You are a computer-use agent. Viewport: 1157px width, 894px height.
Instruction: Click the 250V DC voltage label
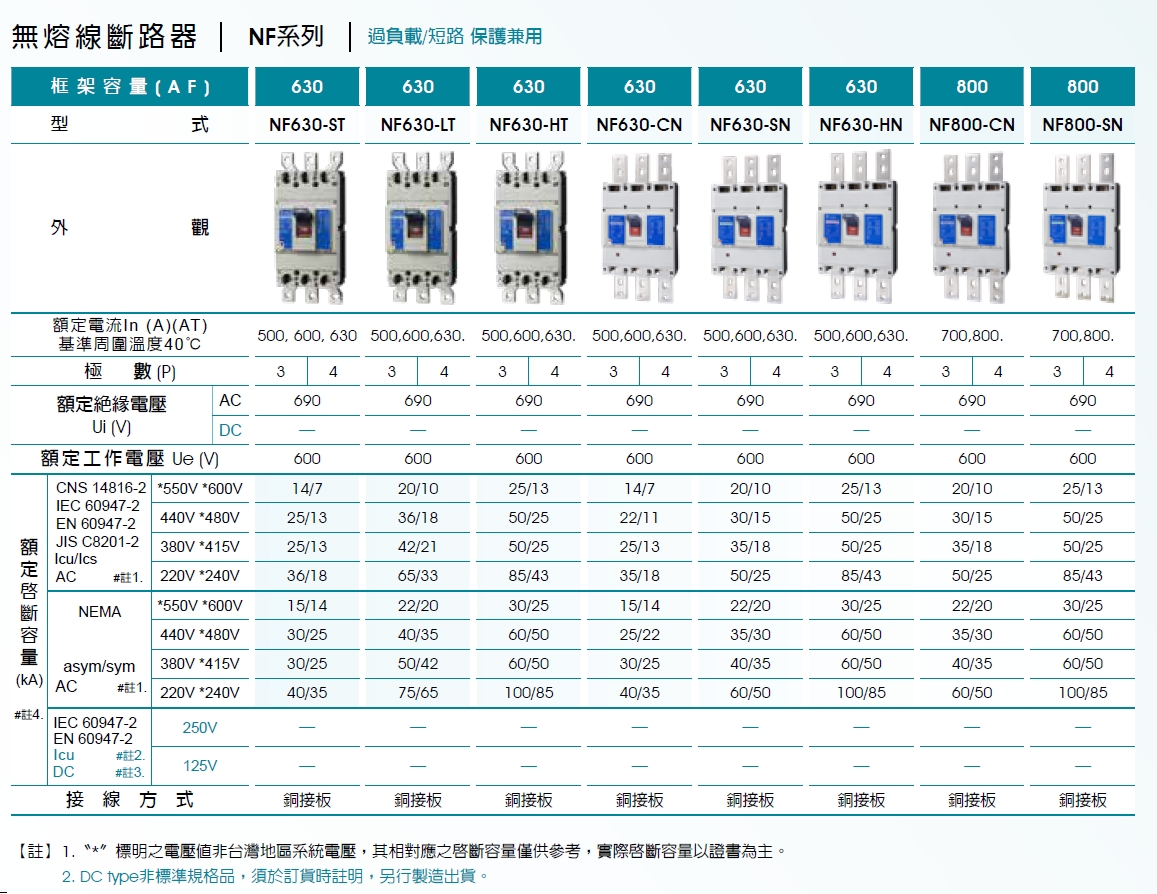tap(200, 728)
